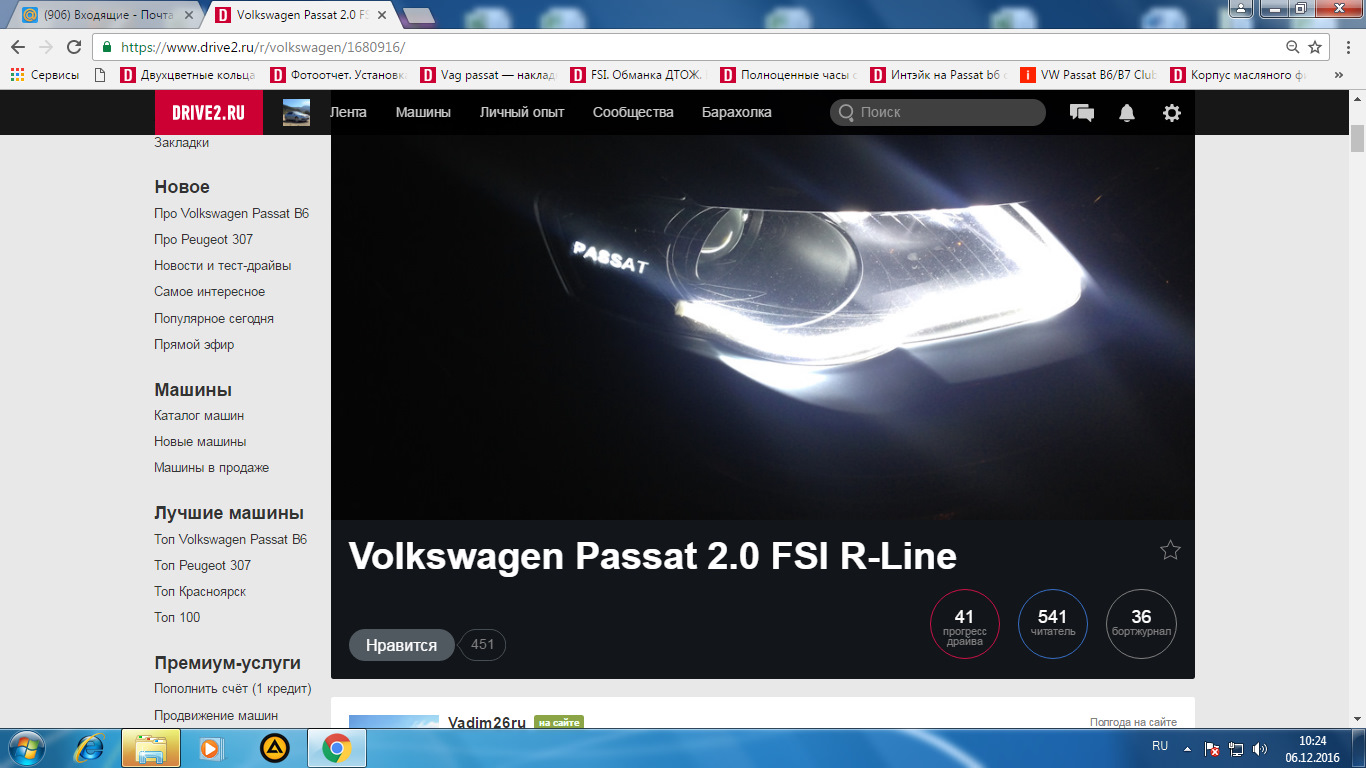Open Двухцветные кольца bookmark
Screen dimensions: 1366x768
pos(187,74)
